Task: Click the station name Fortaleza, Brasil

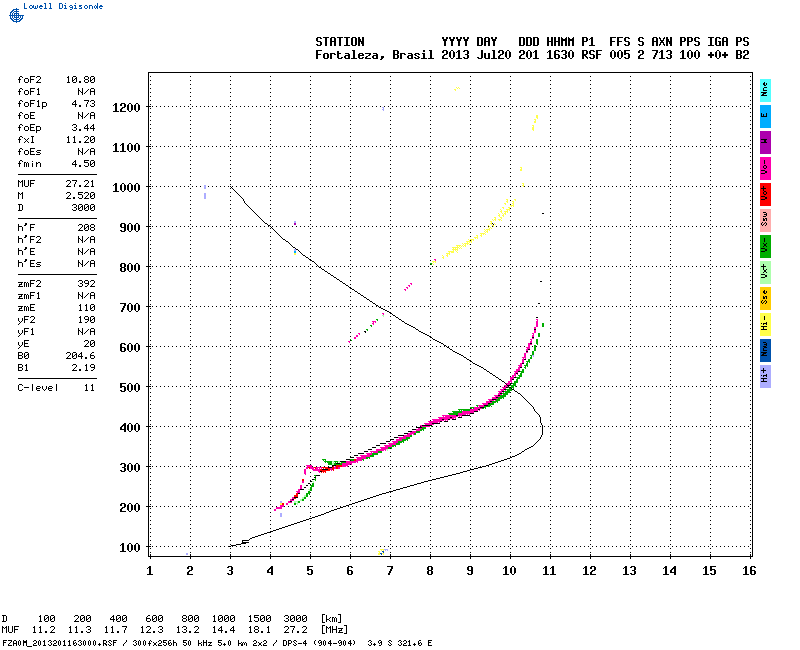Action: coord(374,55)
